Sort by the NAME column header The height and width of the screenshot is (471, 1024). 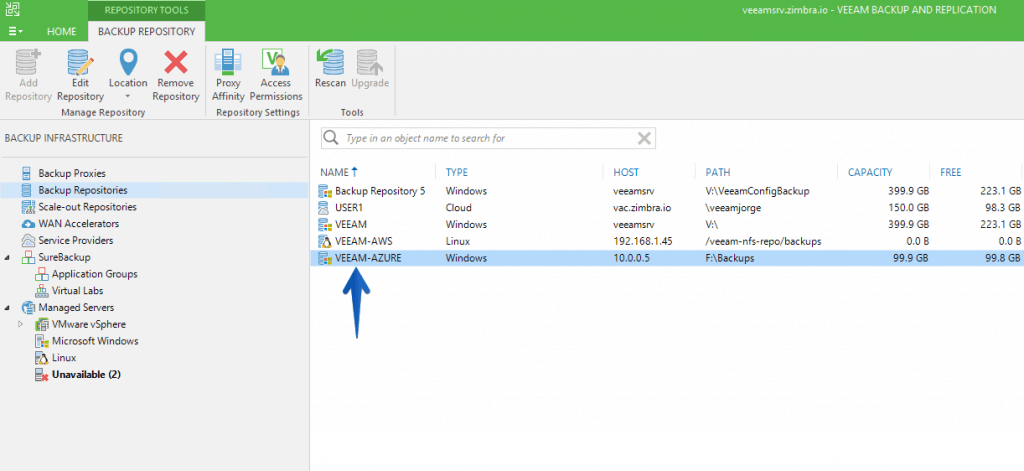pos(334,172)
